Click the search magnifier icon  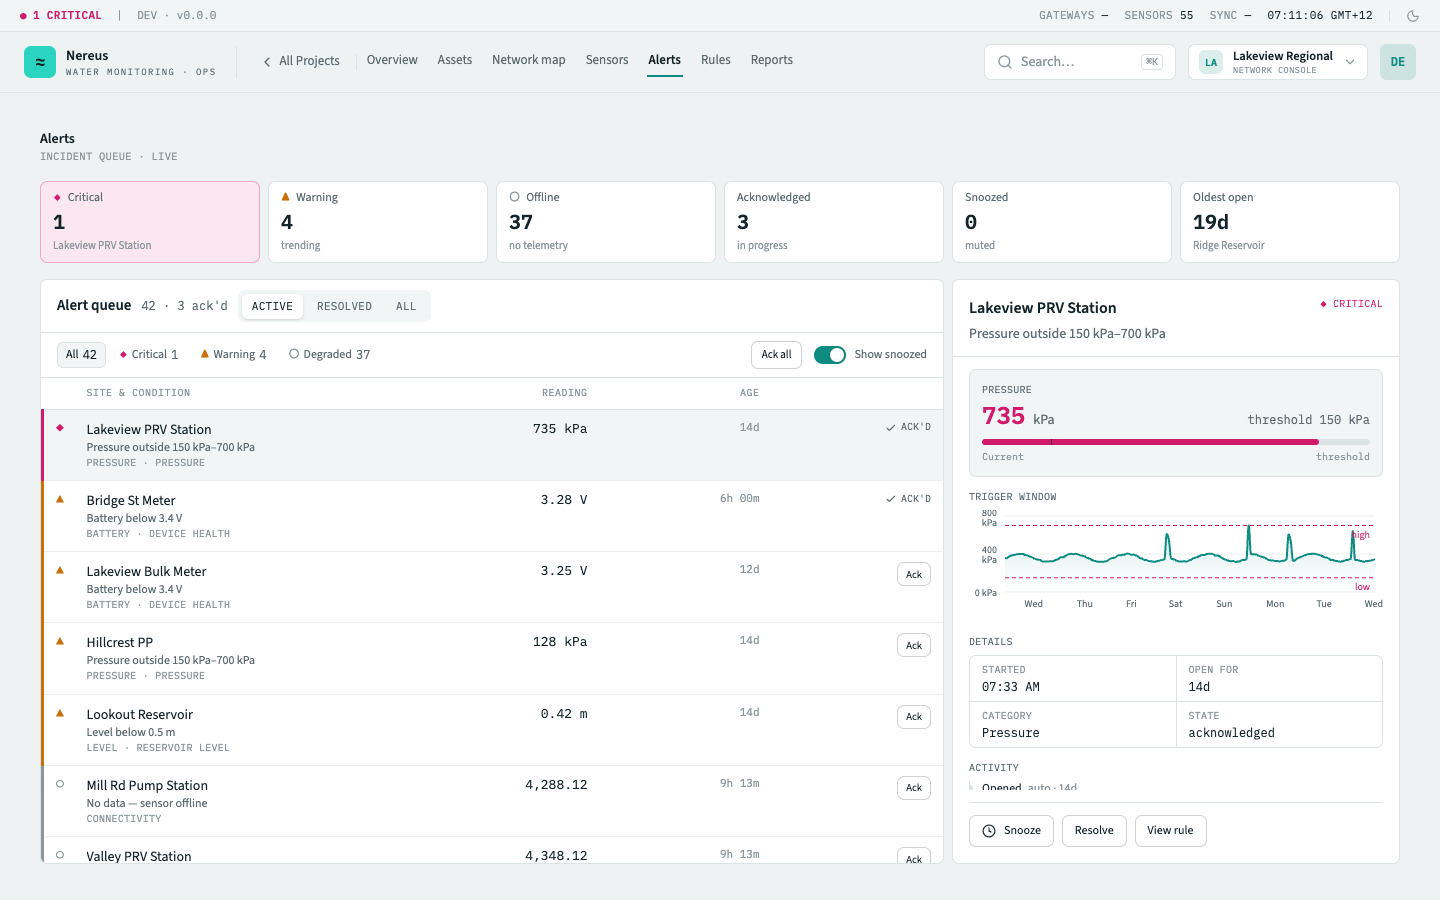[x=1005, y=62]
